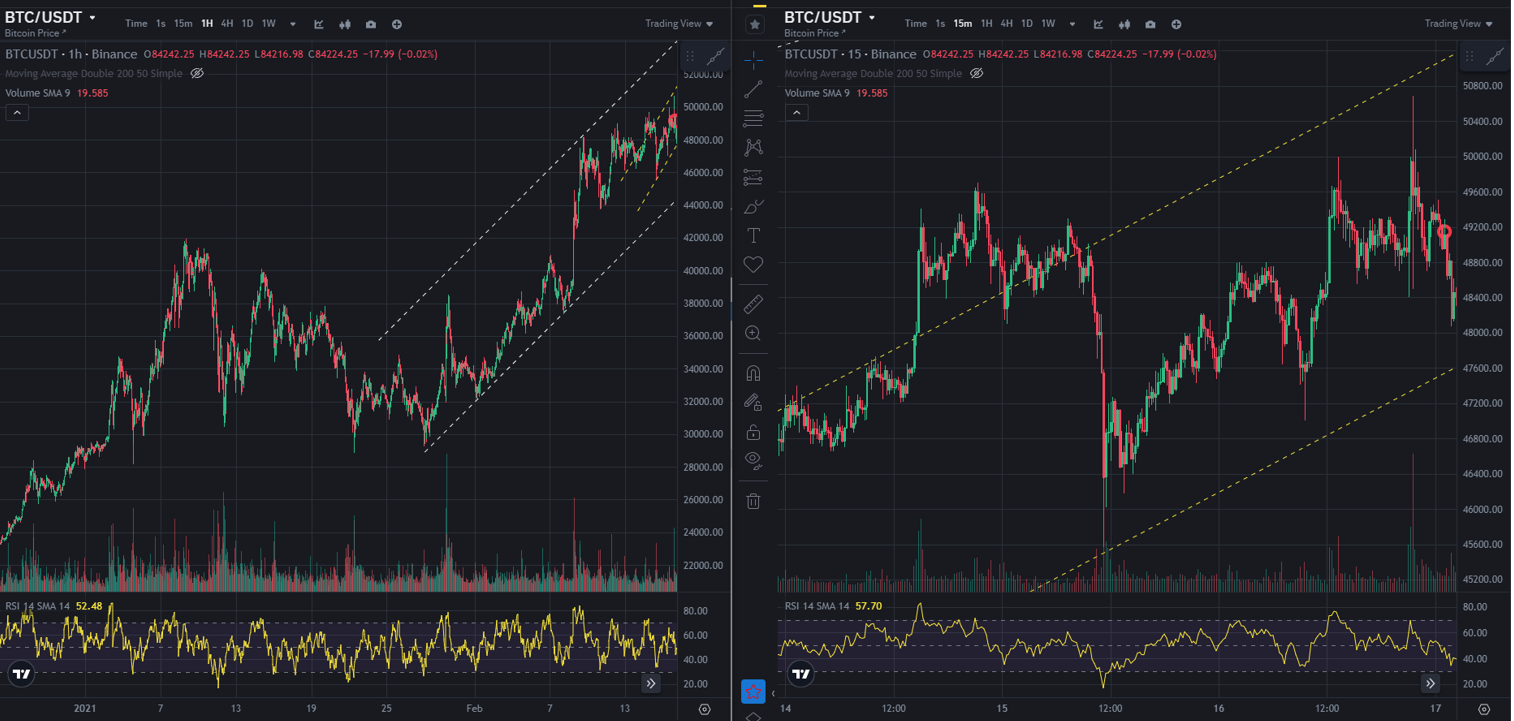Select 15m interval on left chart
Screen dimensions: 1514x721
pos(183,24)
